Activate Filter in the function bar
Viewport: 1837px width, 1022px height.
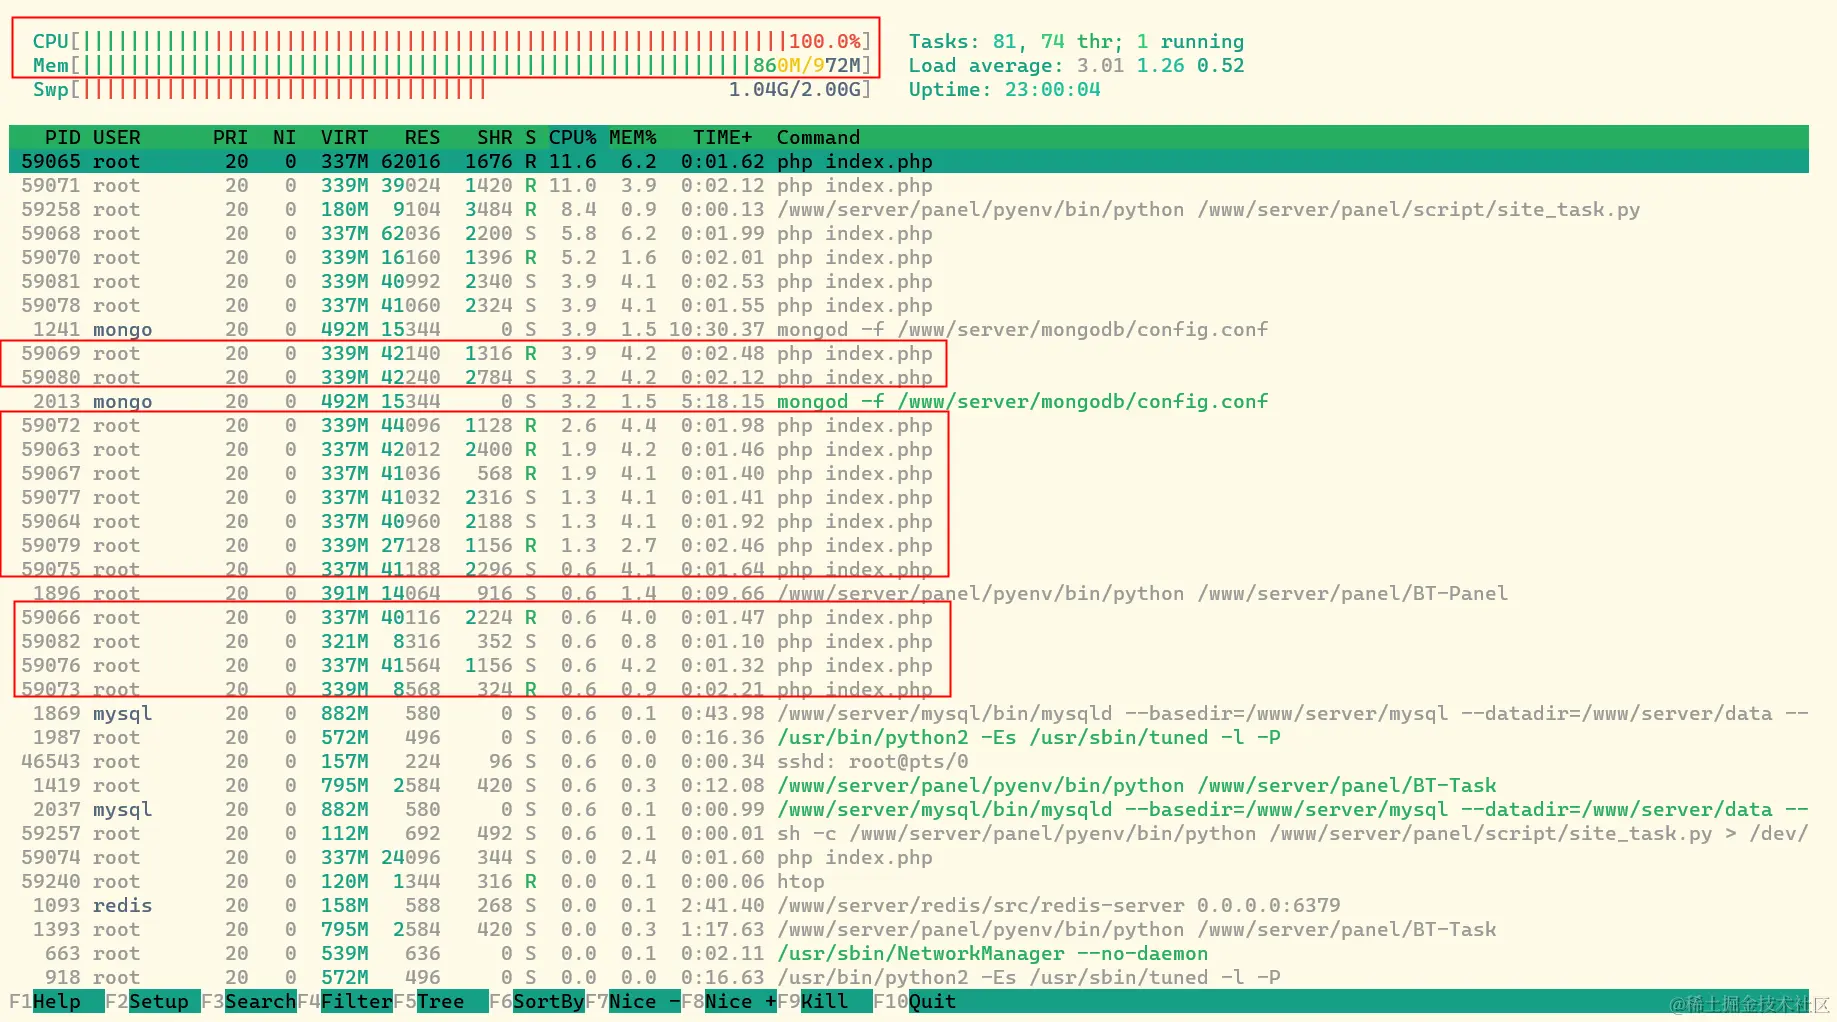[x=345, y=1001]
